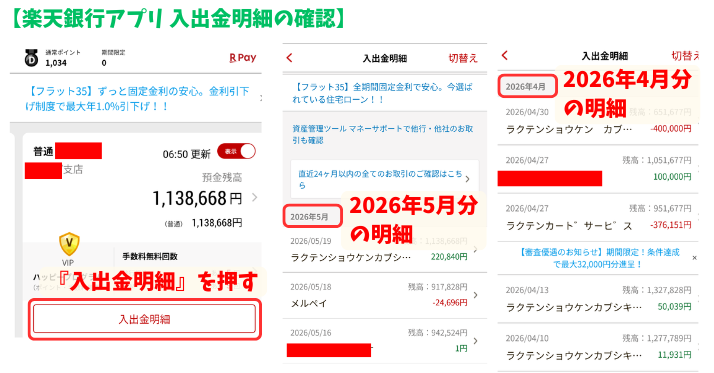Open the 資産管理ツール マネーサポート link

point(382,134)
